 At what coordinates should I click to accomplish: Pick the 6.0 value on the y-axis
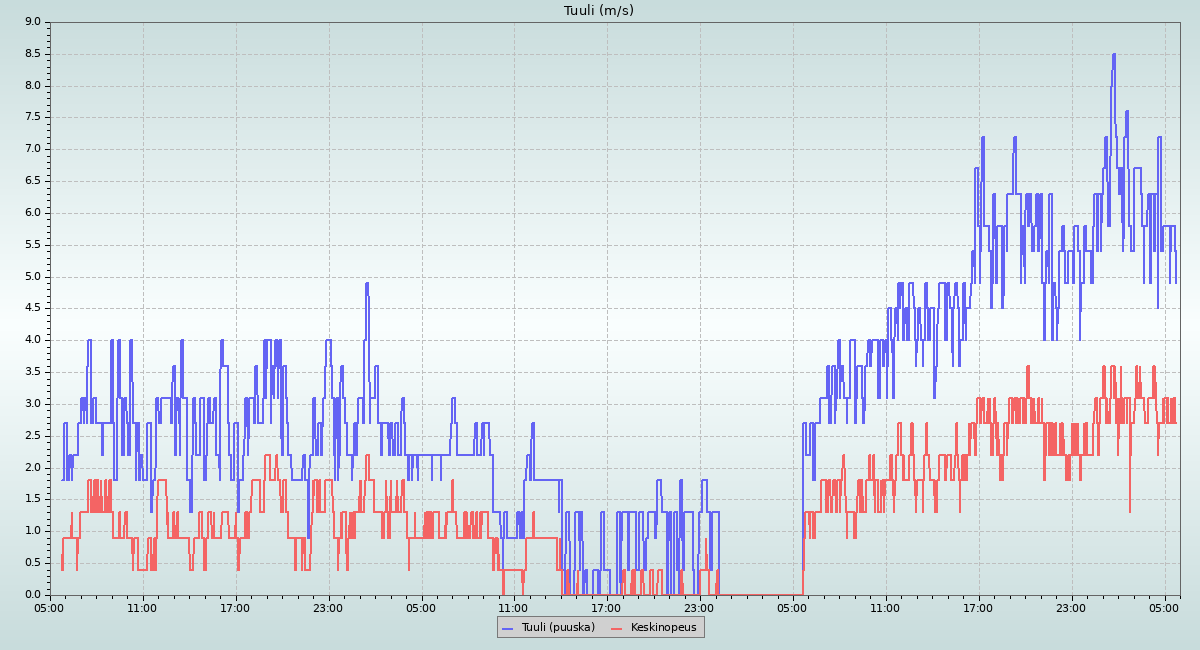pos(32,212)
